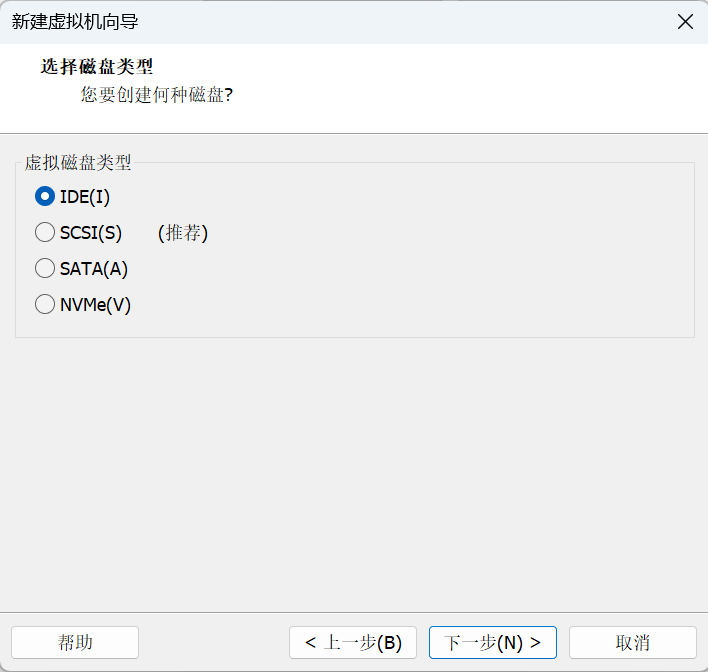The height and width of the screenshot is (672, 708).
Task: Close the 新建虚拟机向导 dialog
Action: pos(685,22)
